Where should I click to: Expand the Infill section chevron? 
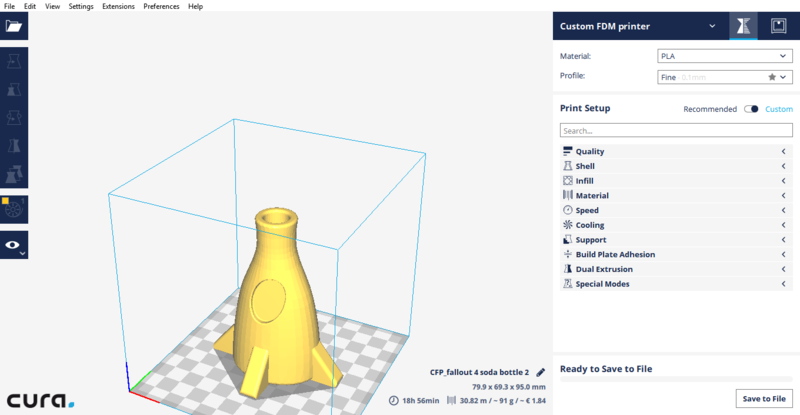point(783,181)
